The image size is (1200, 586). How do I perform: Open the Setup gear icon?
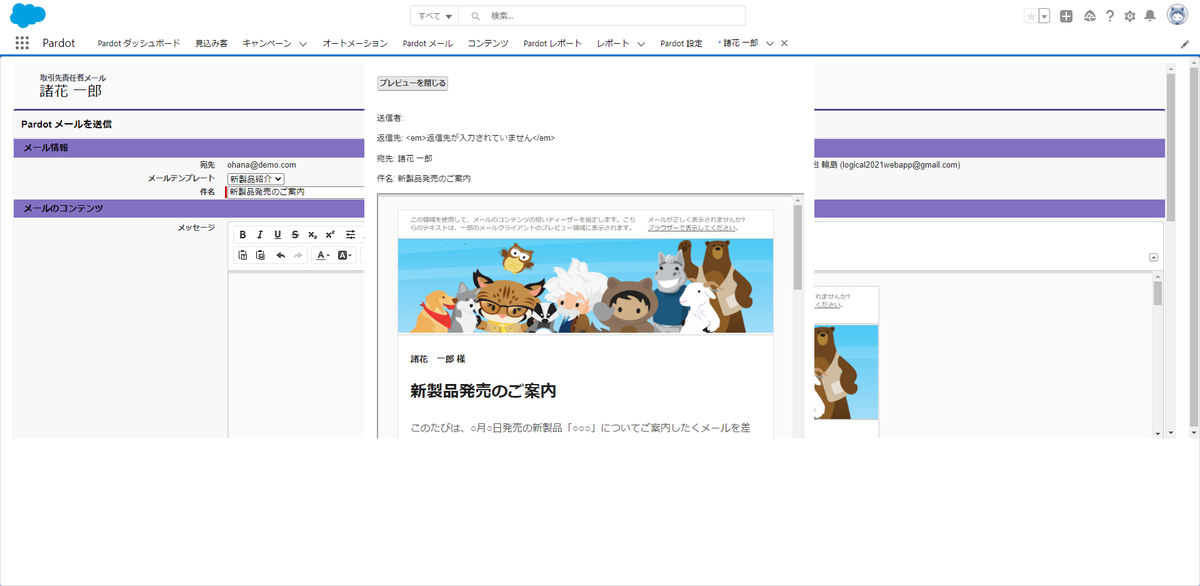click(x=1130, y=16)
